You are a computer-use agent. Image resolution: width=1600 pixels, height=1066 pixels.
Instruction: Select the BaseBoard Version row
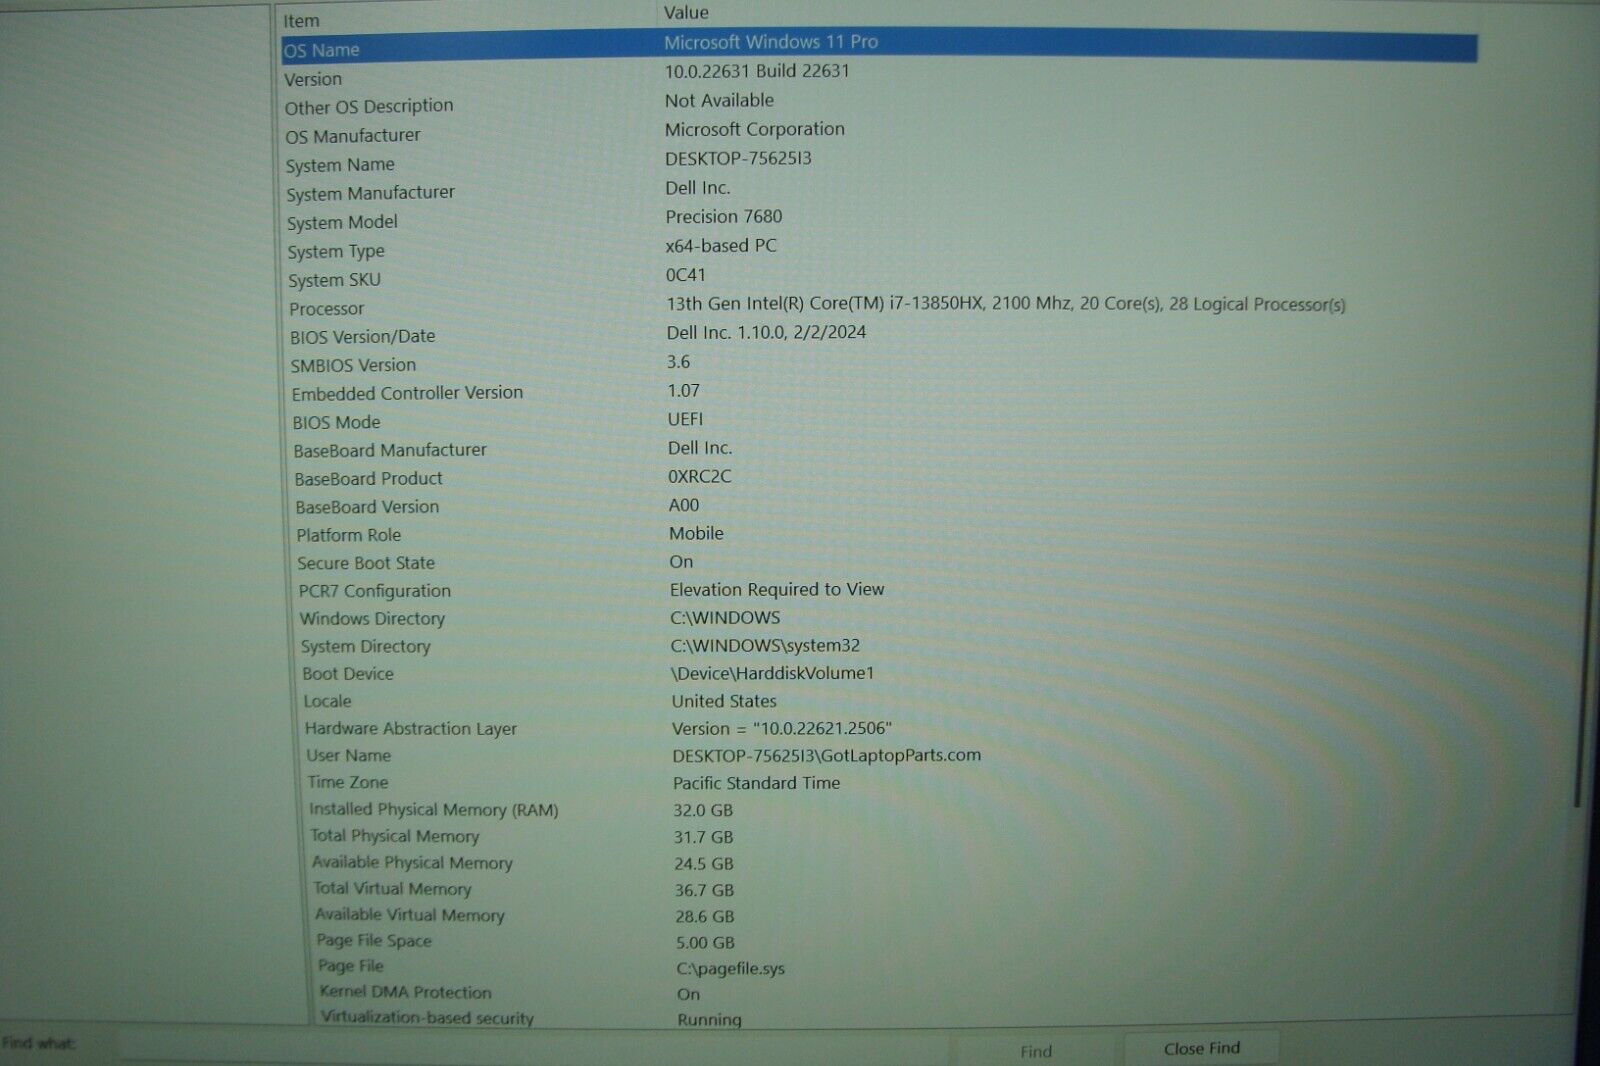pos(367,507)
